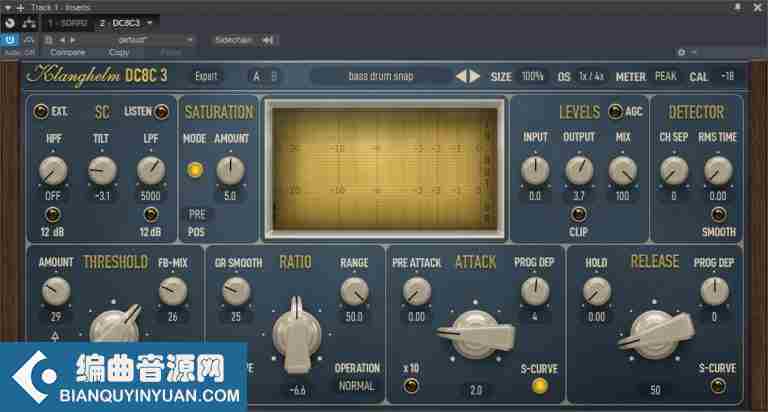Screen dimensions: 768x412
Task: Click the Paste button
Action: [x=171, y=52]
